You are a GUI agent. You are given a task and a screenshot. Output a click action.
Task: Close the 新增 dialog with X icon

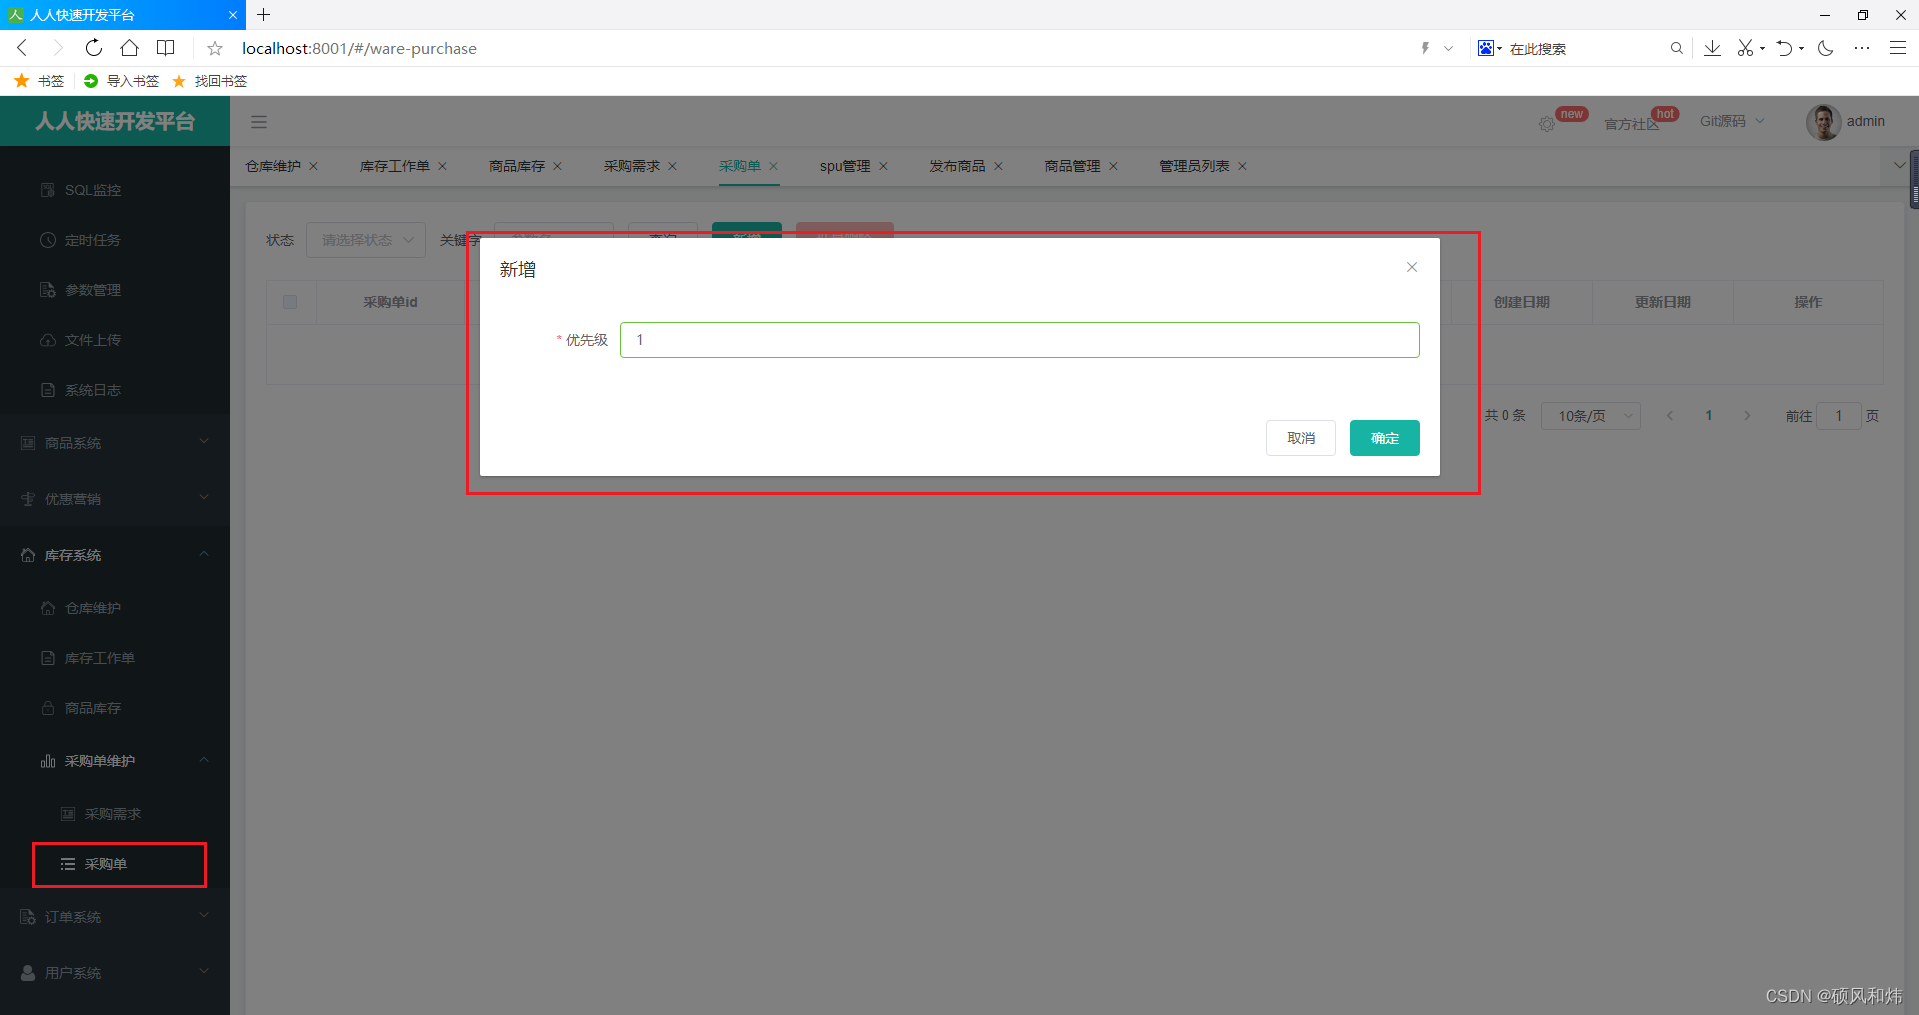1412,267
